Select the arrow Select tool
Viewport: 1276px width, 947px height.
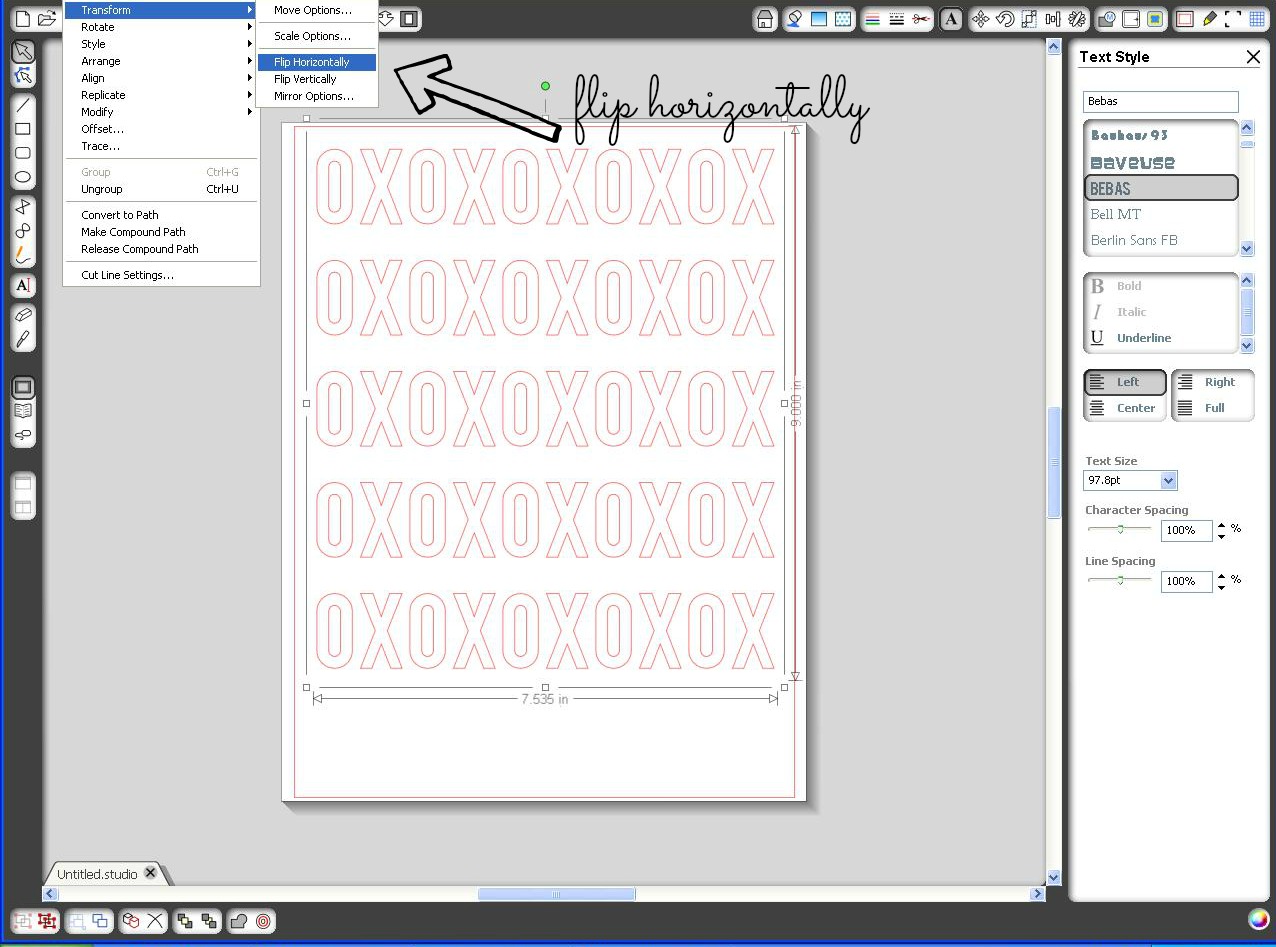(x=23, y=52)
